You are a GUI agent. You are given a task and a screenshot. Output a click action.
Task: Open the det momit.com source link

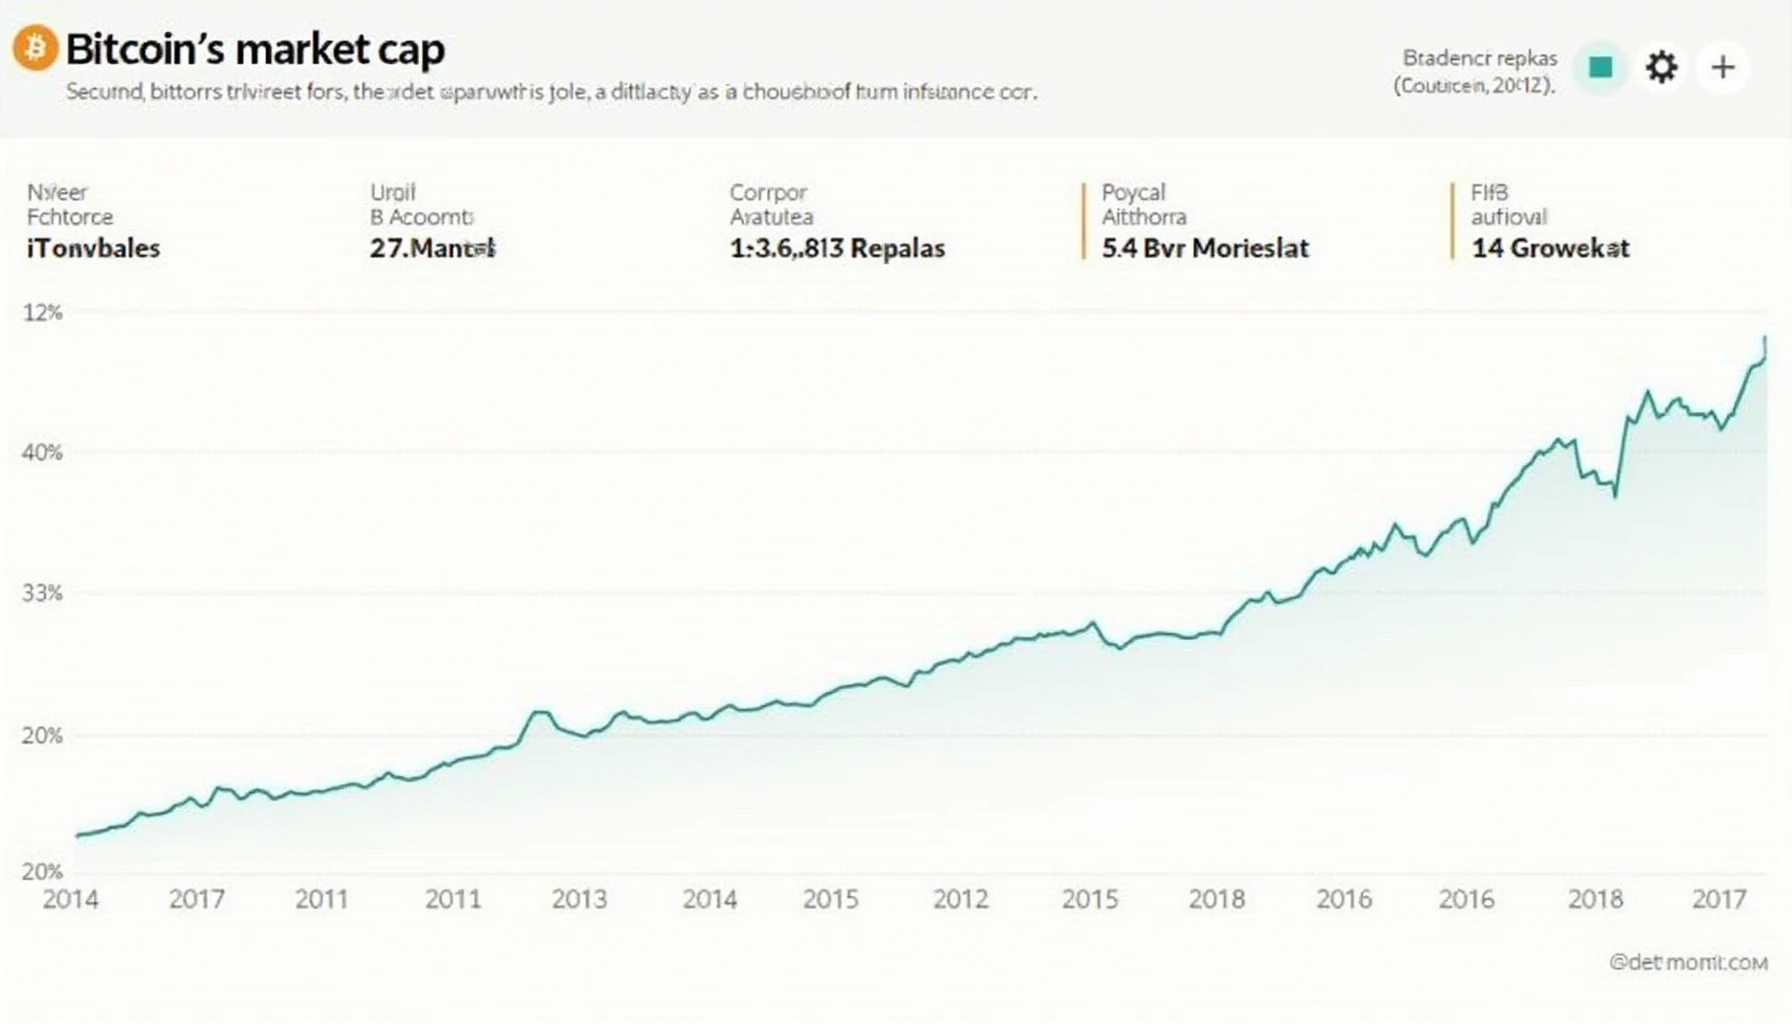(x=1688, y=962)
